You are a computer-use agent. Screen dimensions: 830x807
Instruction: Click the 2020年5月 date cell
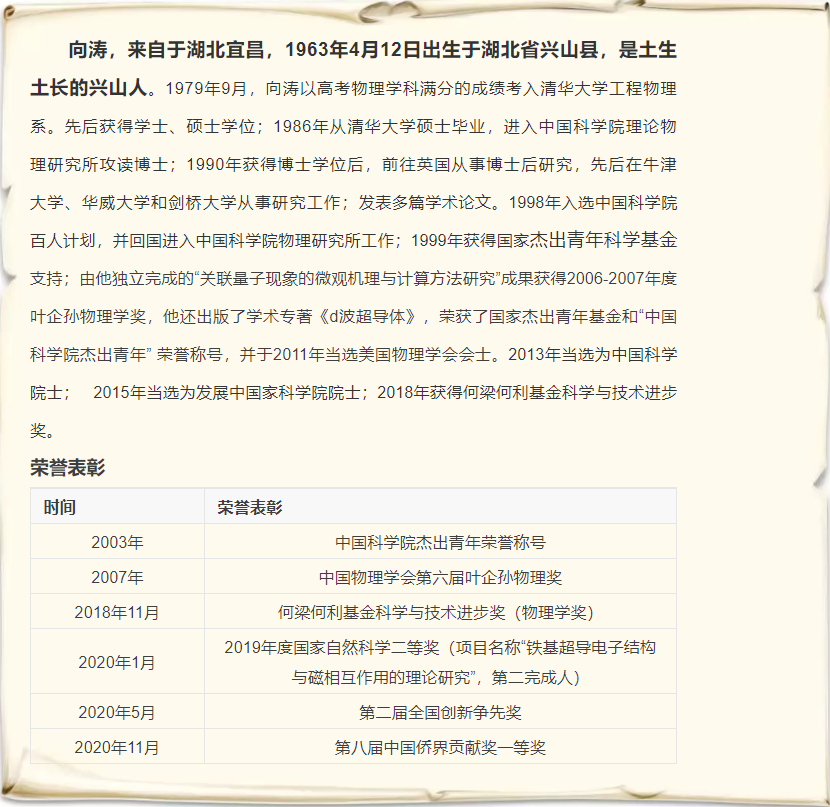117,712
